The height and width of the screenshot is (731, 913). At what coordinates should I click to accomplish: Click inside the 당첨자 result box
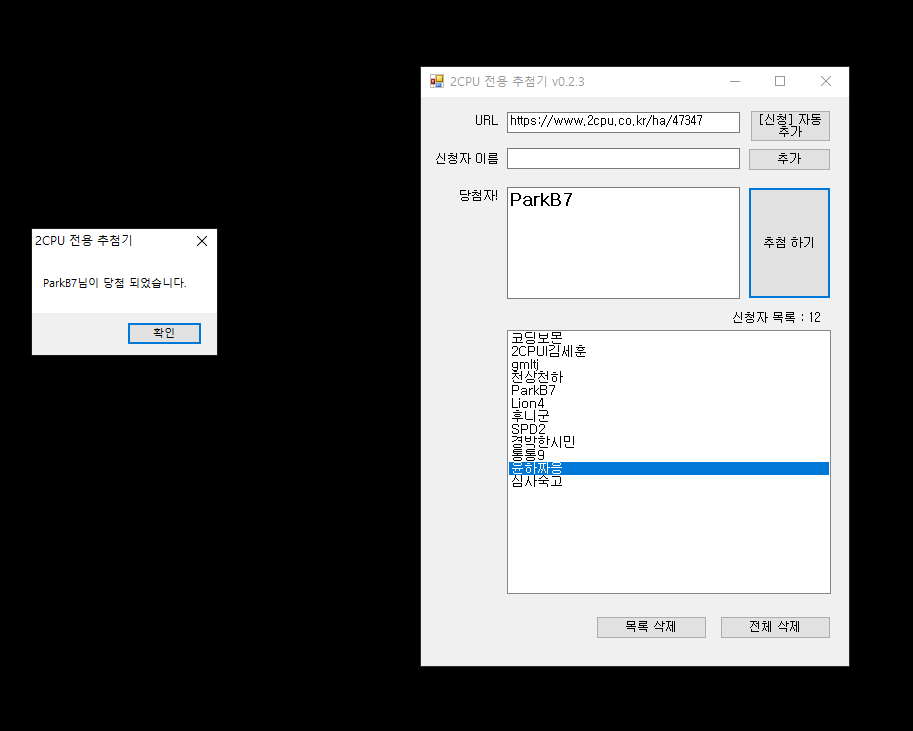pos(623,243)
